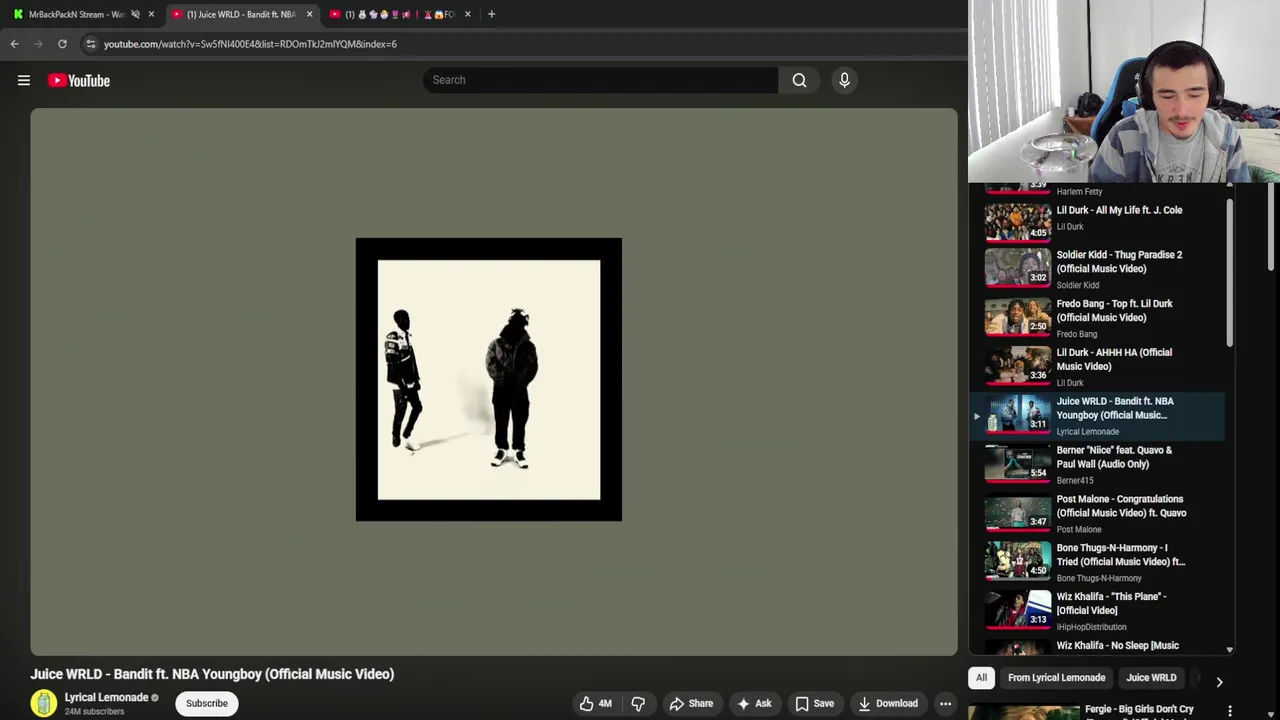Reload the page with refresh icon
The image size is (1280, 720).
62,44
